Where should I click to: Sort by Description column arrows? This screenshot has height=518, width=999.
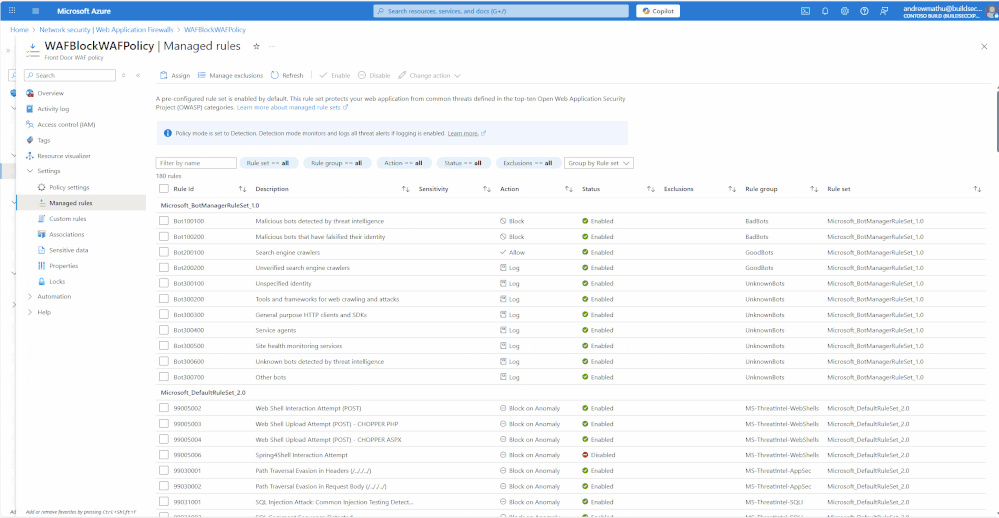pyautogui.click(x=405, y=189)
